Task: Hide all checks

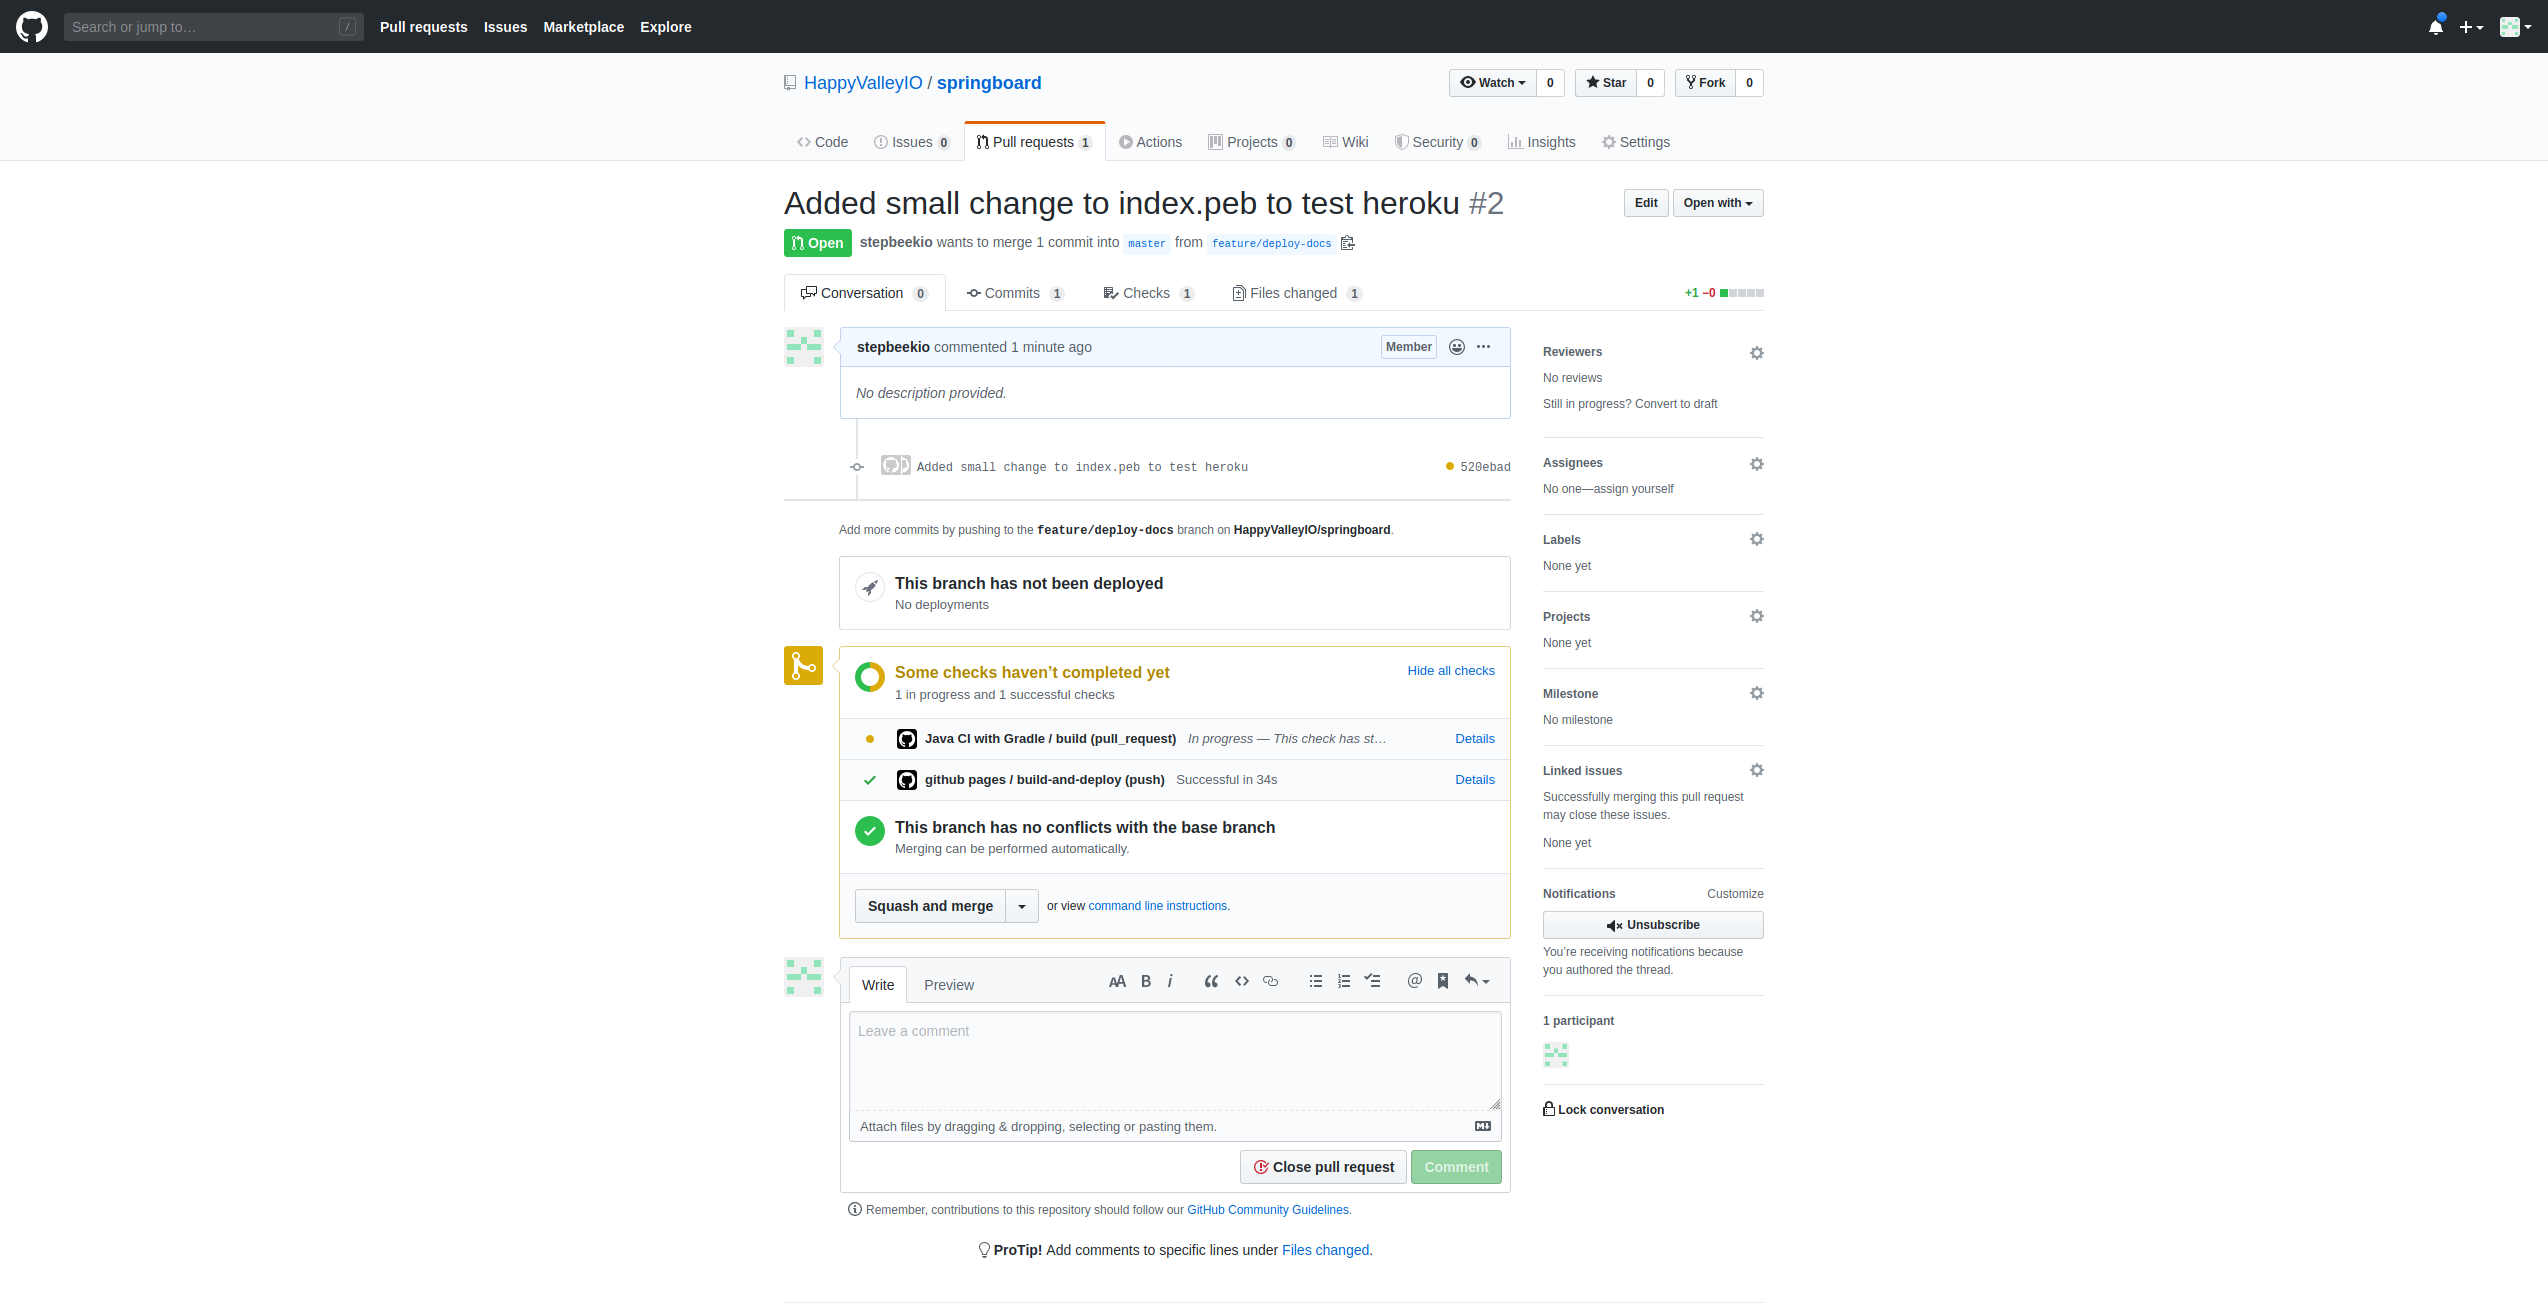Action: pos(1451,671)
